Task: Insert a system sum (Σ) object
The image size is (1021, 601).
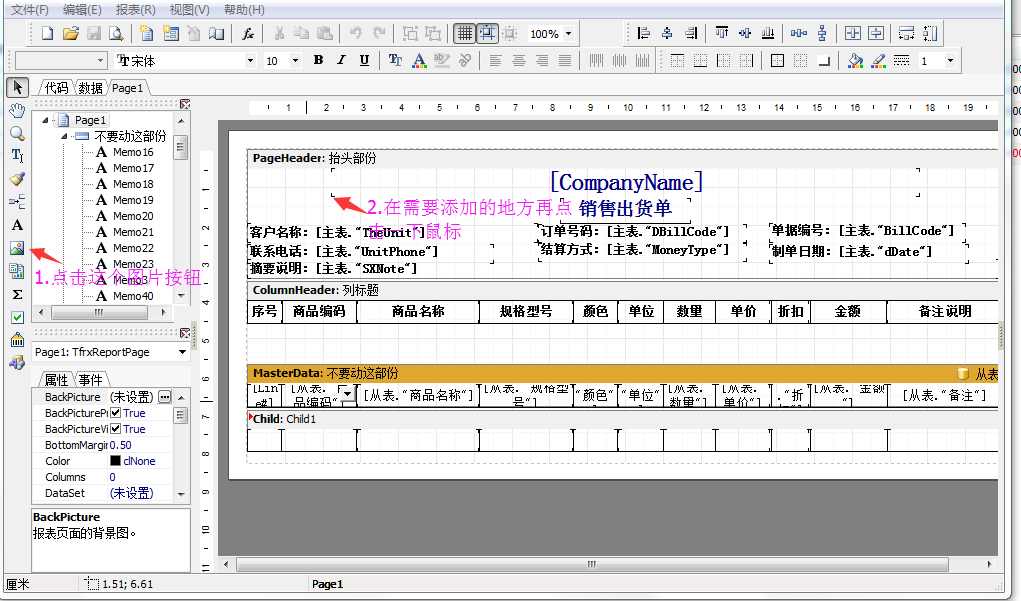Action: (x=17, y=294)
